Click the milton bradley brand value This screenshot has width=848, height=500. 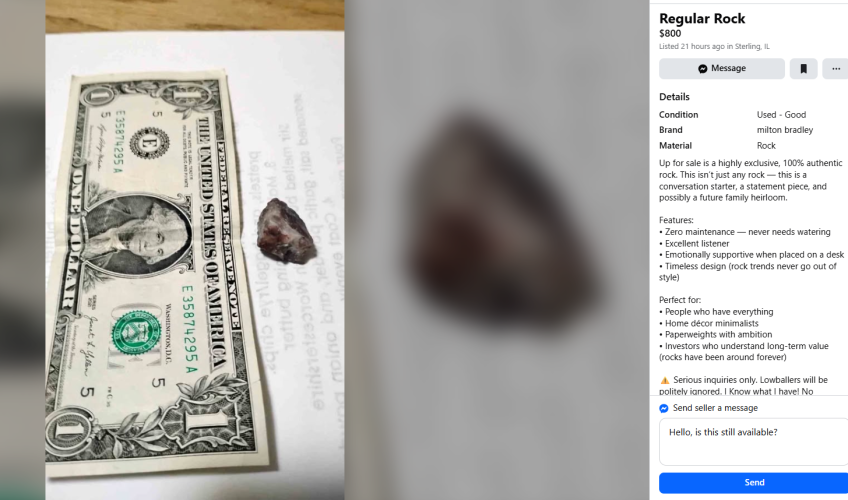[785, 130]
